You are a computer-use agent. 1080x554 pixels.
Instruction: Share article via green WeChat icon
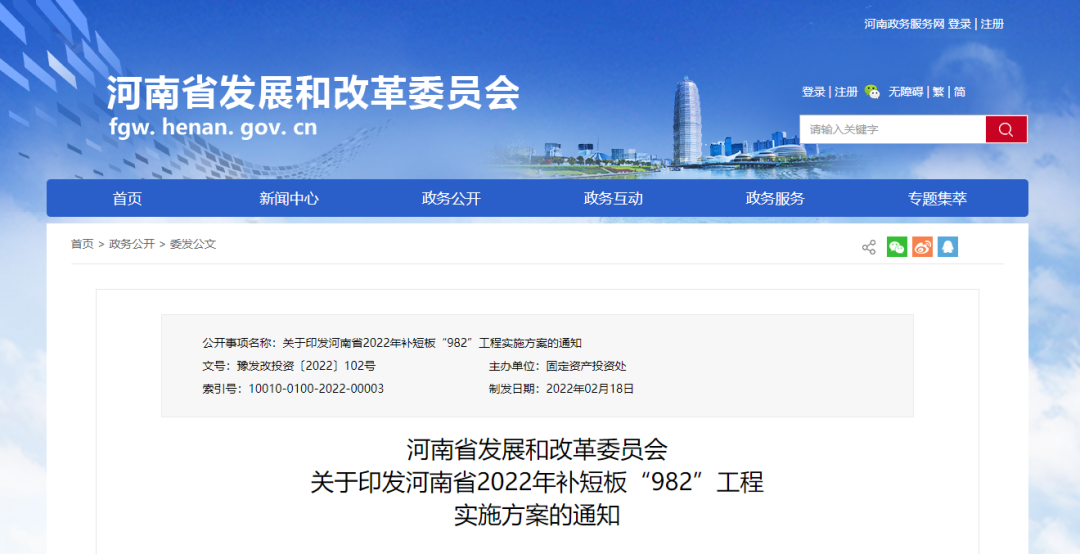point(897,247)
